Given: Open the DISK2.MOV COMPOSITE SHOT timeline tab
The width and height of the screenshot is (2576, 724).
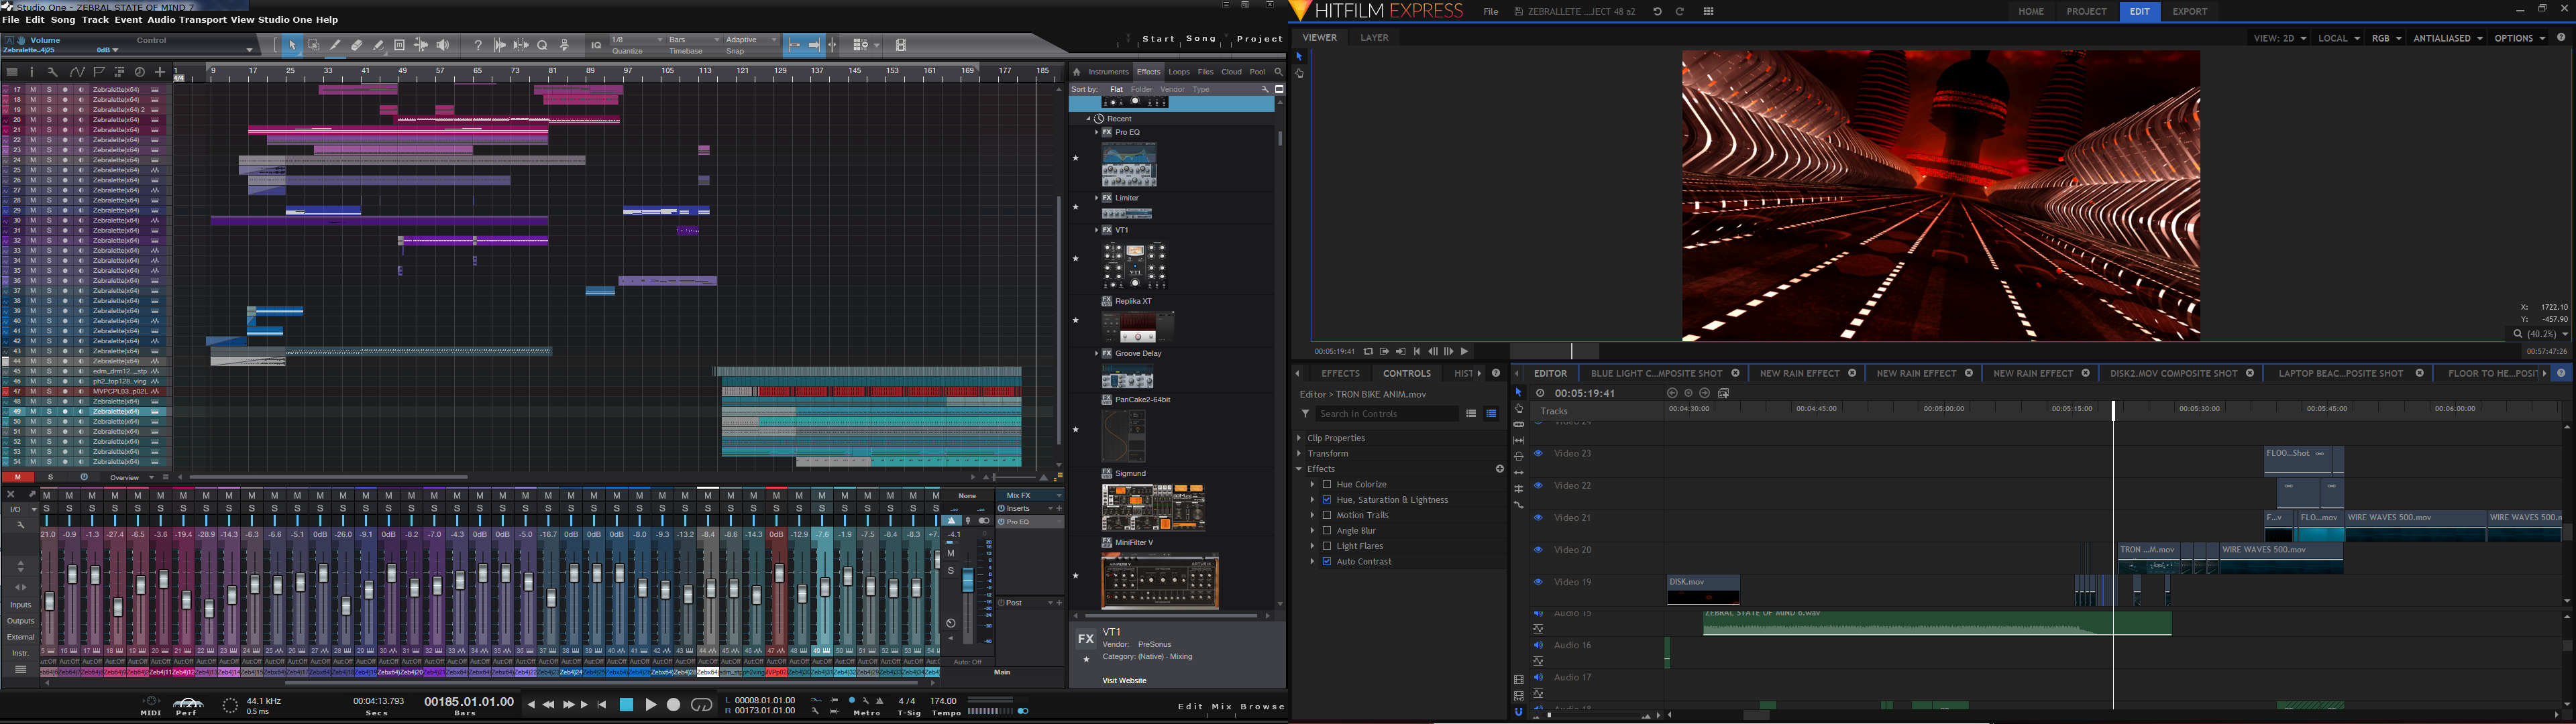Looking at the screenshot, I should coord(2173,373).
